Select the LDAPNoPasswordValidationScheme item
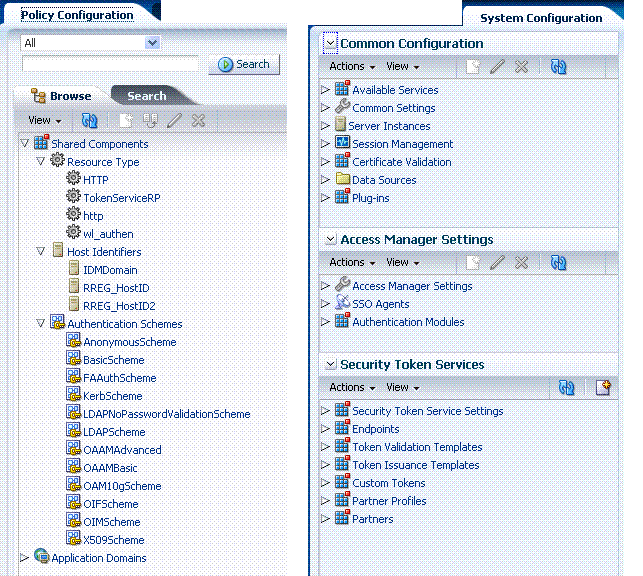Screen dimensions: 643x576 [166, 414]
